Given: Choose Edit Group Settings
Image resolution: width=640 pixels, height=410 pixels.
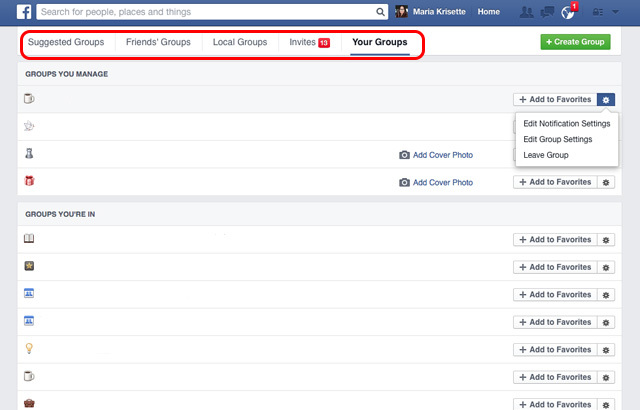Looking at the screenshot, I should point(558,140).
